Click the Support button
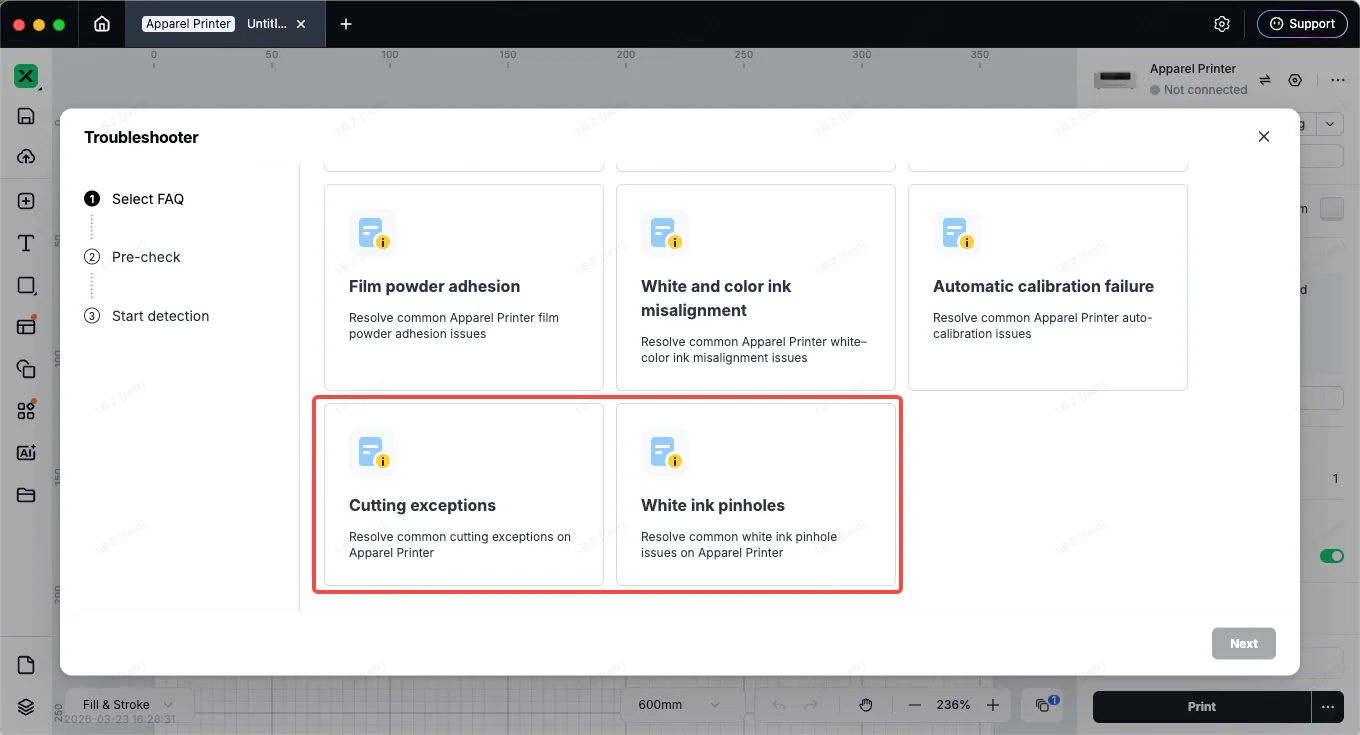Image resolution: width=1360 pixels, height=735 pixels. click(1302, 24)
